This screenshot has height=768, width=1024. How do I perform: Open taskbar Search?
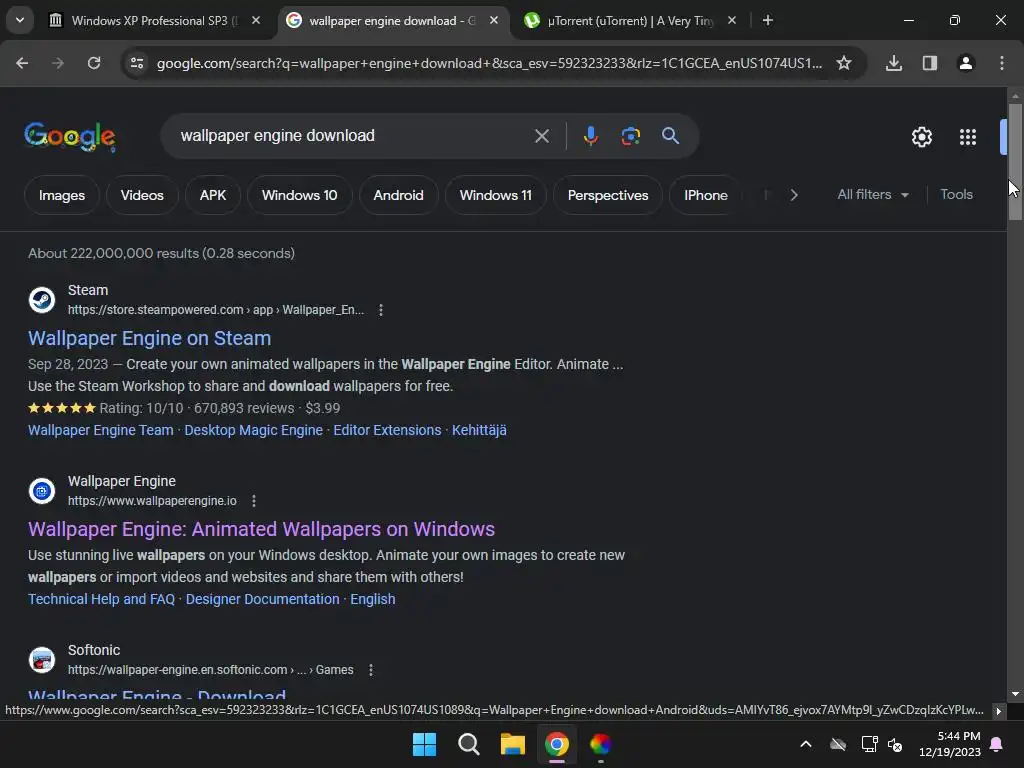point(468,744)
